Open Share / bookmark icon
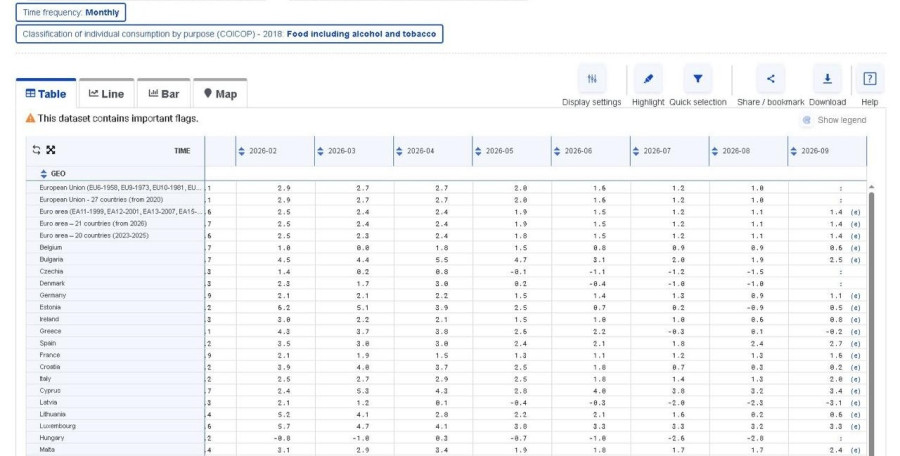900x456 pixels. pos(770,79)
